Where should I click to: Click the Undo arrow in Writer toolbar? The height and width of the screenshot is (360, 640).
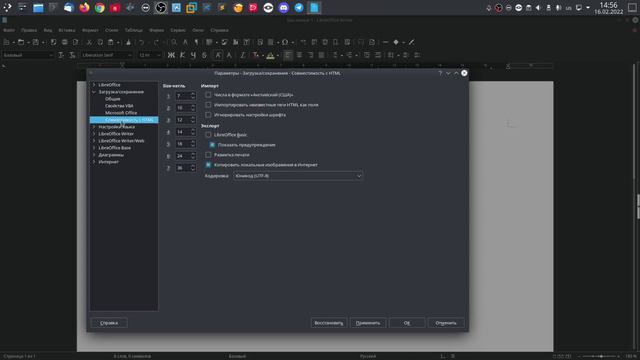pyautogui.click(x=141, y=42)
